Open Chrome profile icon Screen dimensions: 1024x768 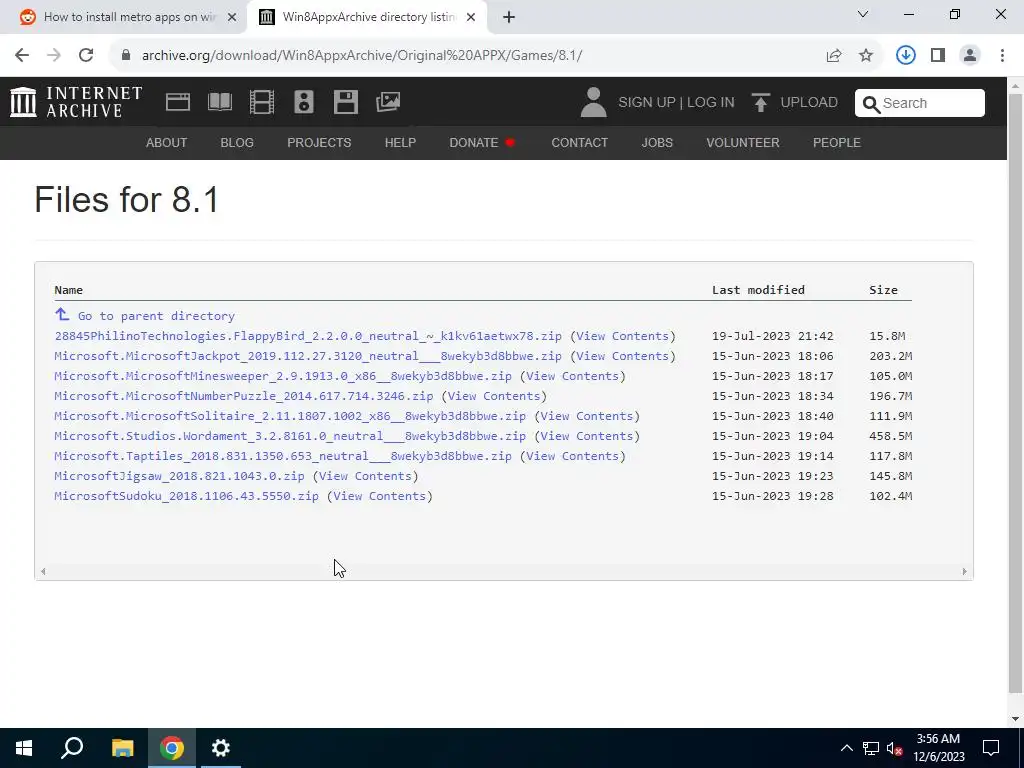pyautogui.click(x=970, y=56)
